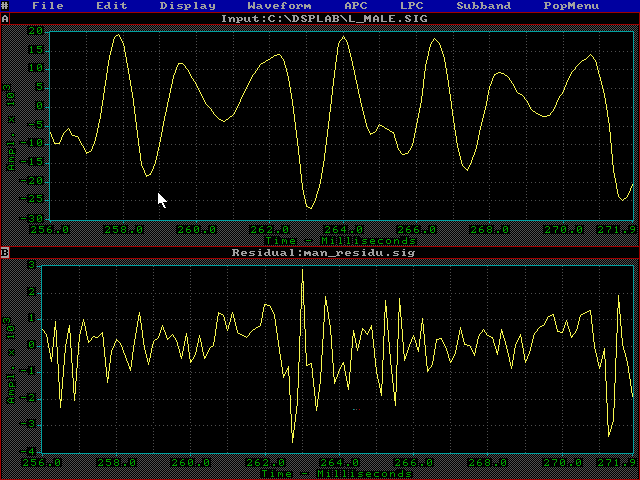Open the Waveform menu
This screenshot has height=480, width=640.
pos(280,6)
